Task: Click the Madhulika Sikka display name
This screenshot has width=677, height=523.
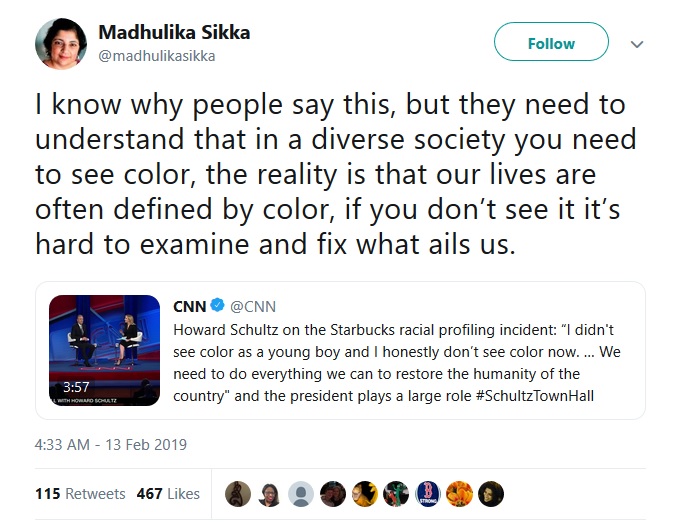Action: pyautogui.click(x=174, y=32)
